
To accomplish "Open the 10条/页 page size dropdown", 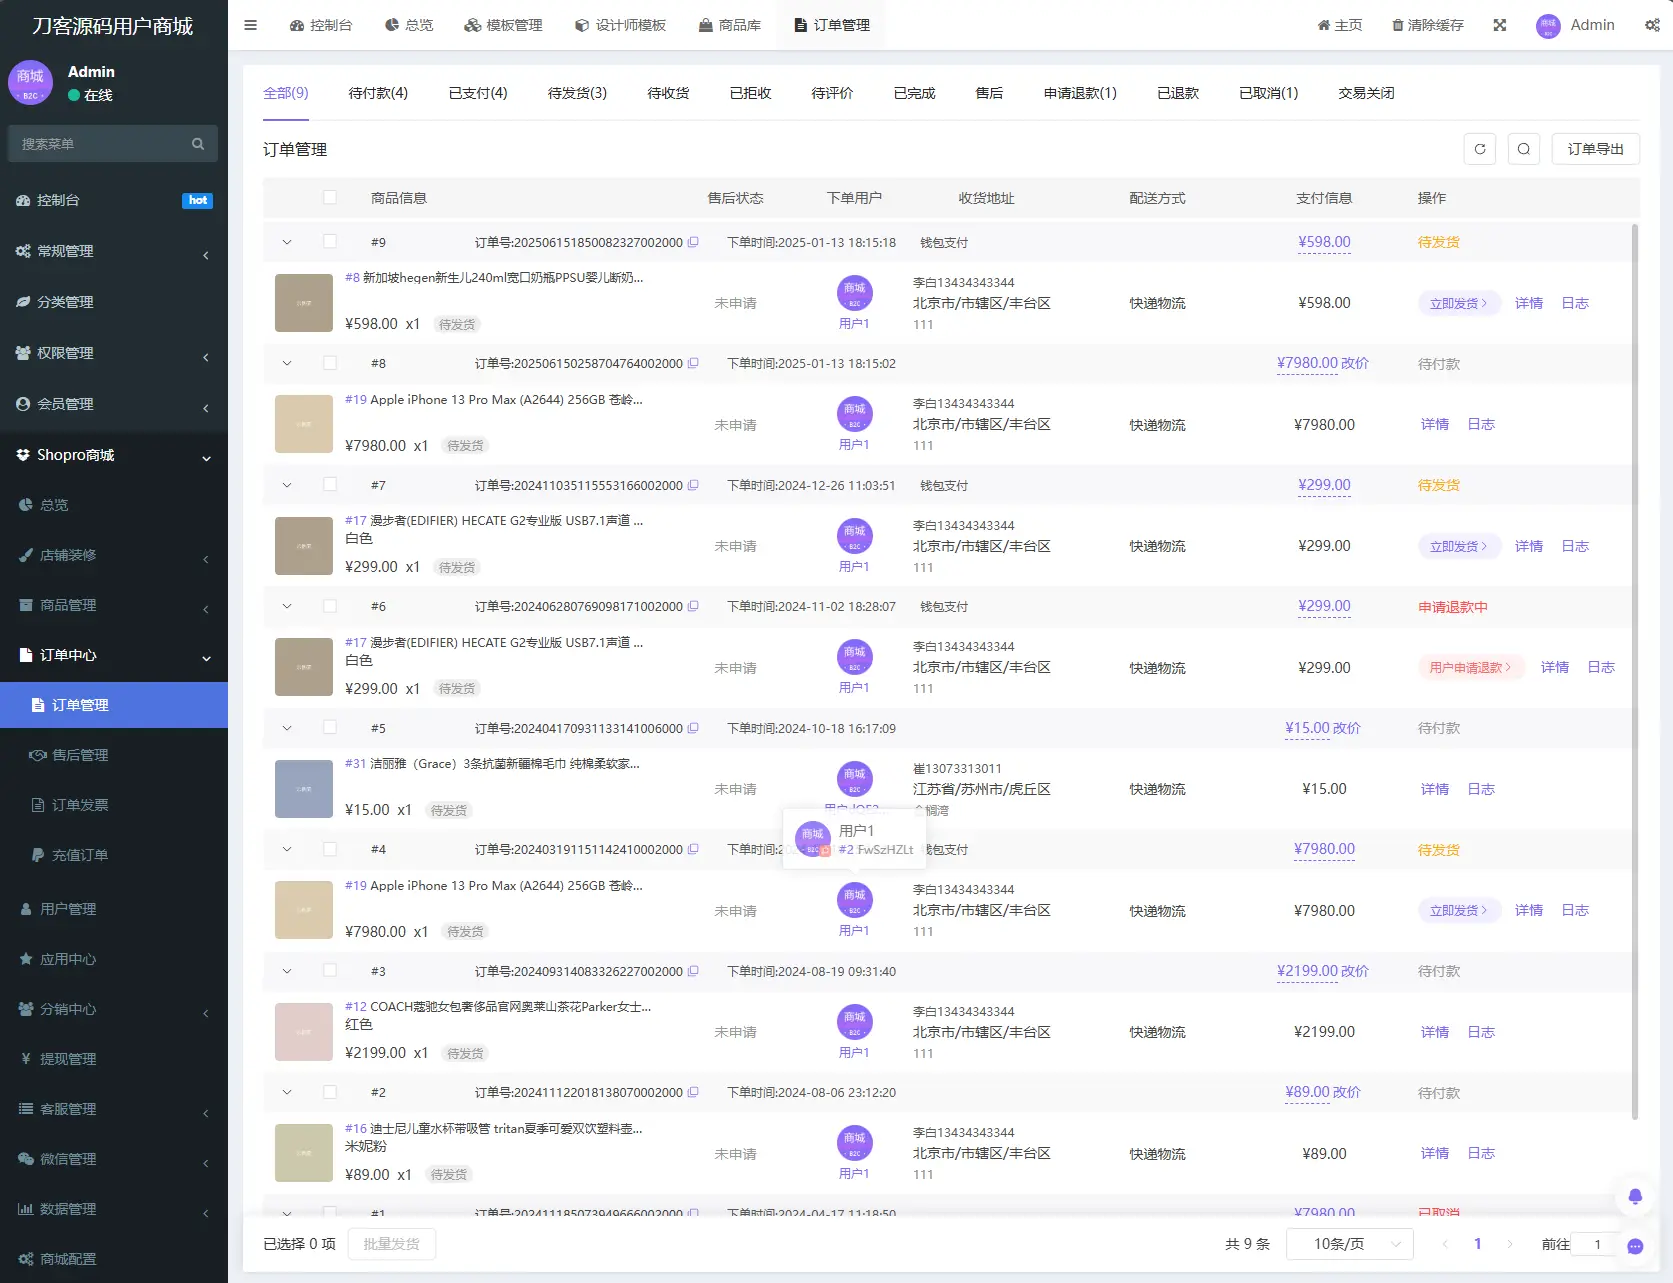I will [1348, 1244].
